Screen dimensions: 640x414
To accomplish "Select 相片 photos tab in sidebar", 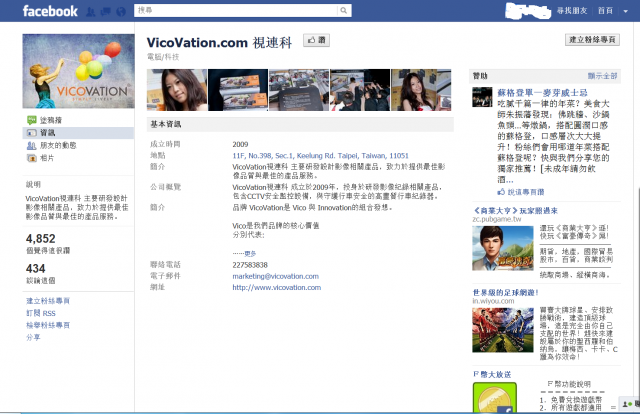I will click(47, 158).
